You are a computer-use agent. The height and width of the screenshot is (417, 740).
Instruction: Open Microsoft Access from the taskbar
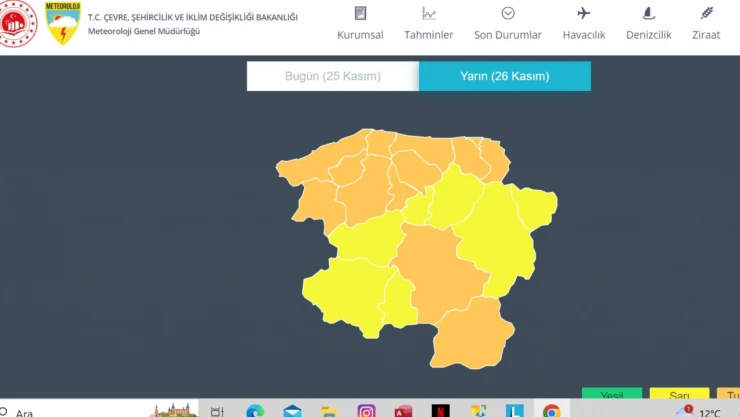tap(403, 411)
